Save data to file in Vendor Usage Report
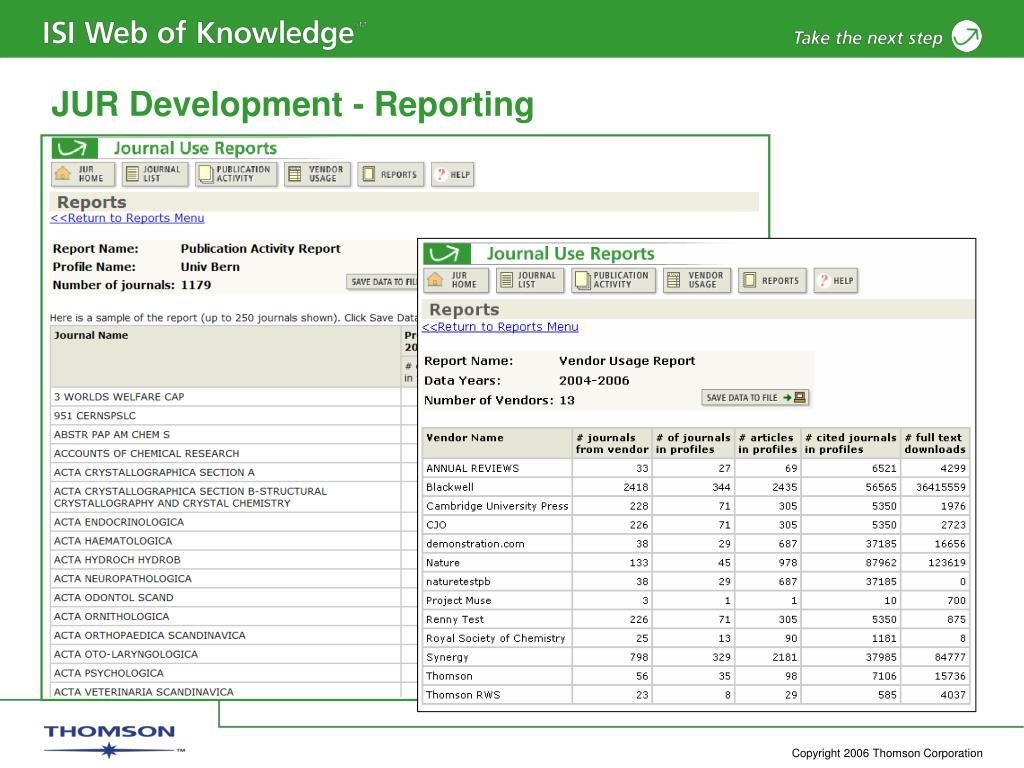 (x=755, y=398)
